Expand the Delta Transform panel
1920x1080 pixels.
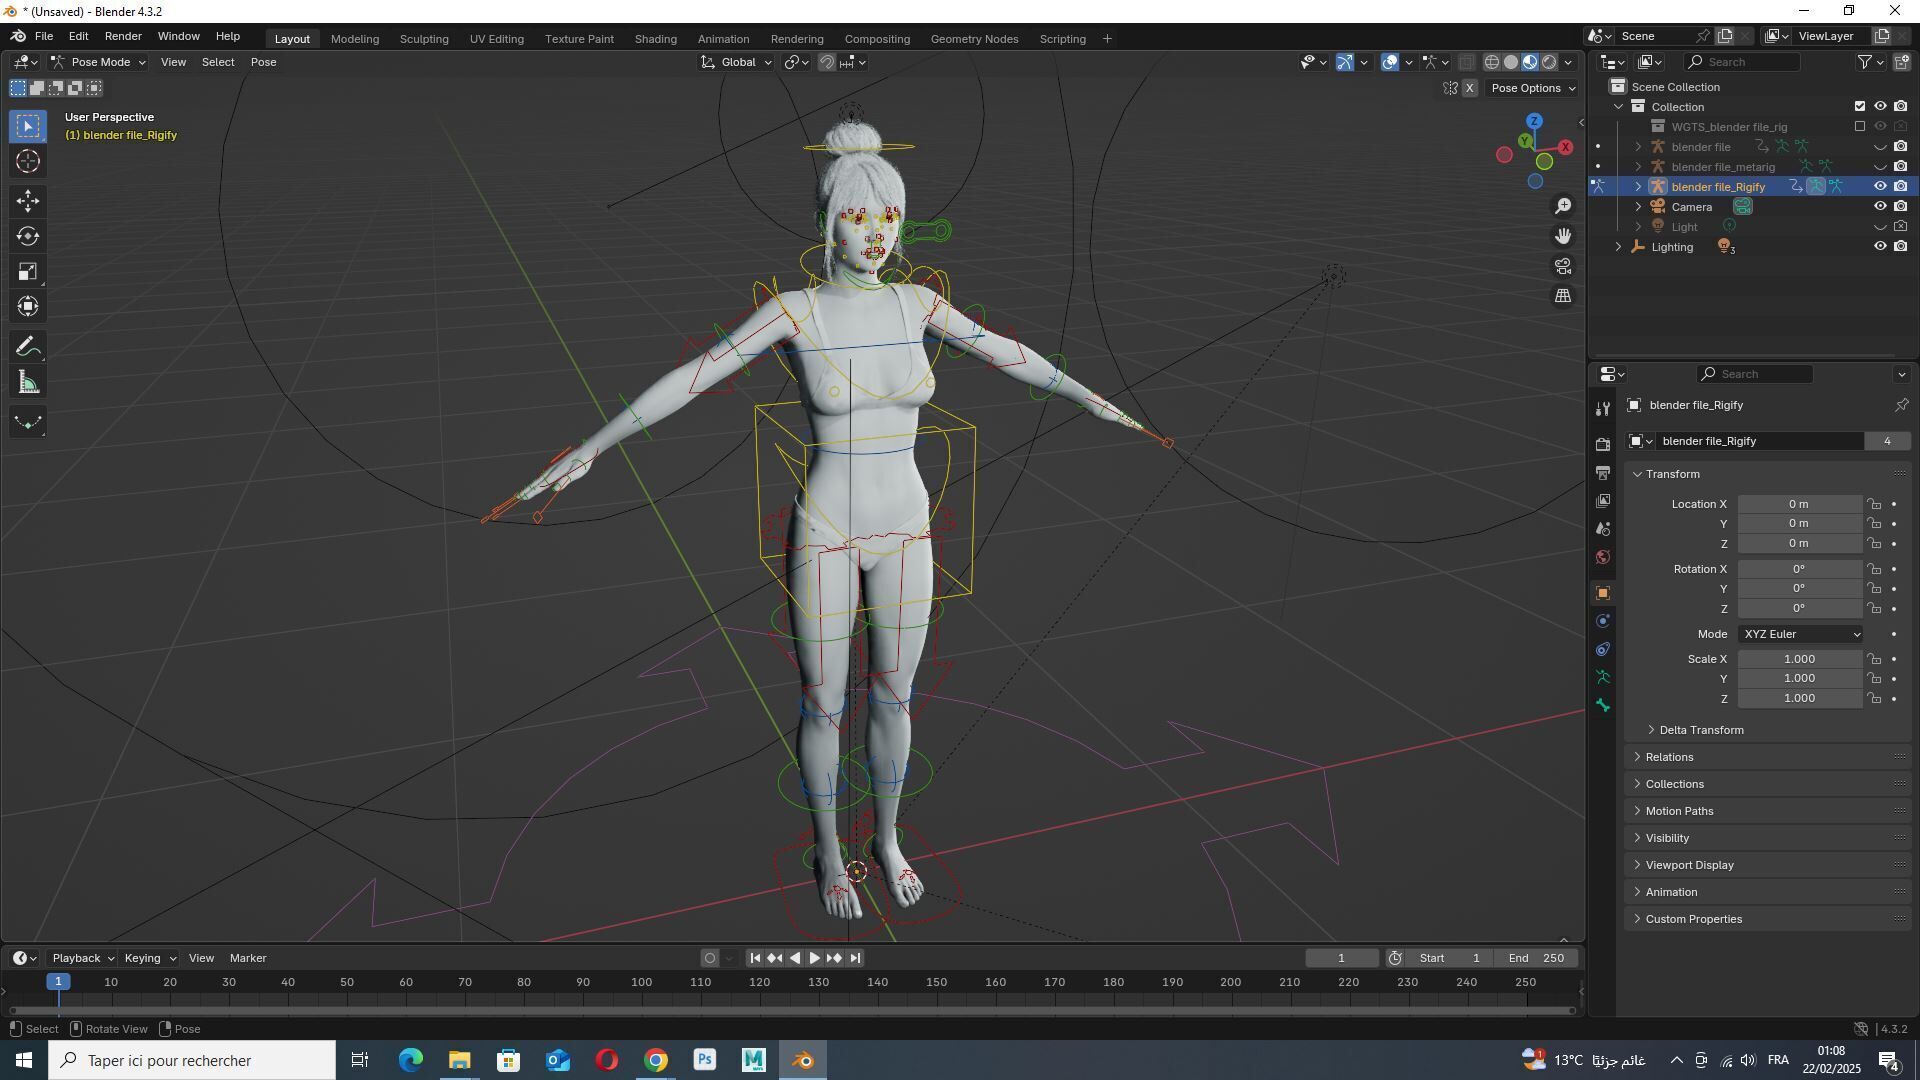(1700, 730)
